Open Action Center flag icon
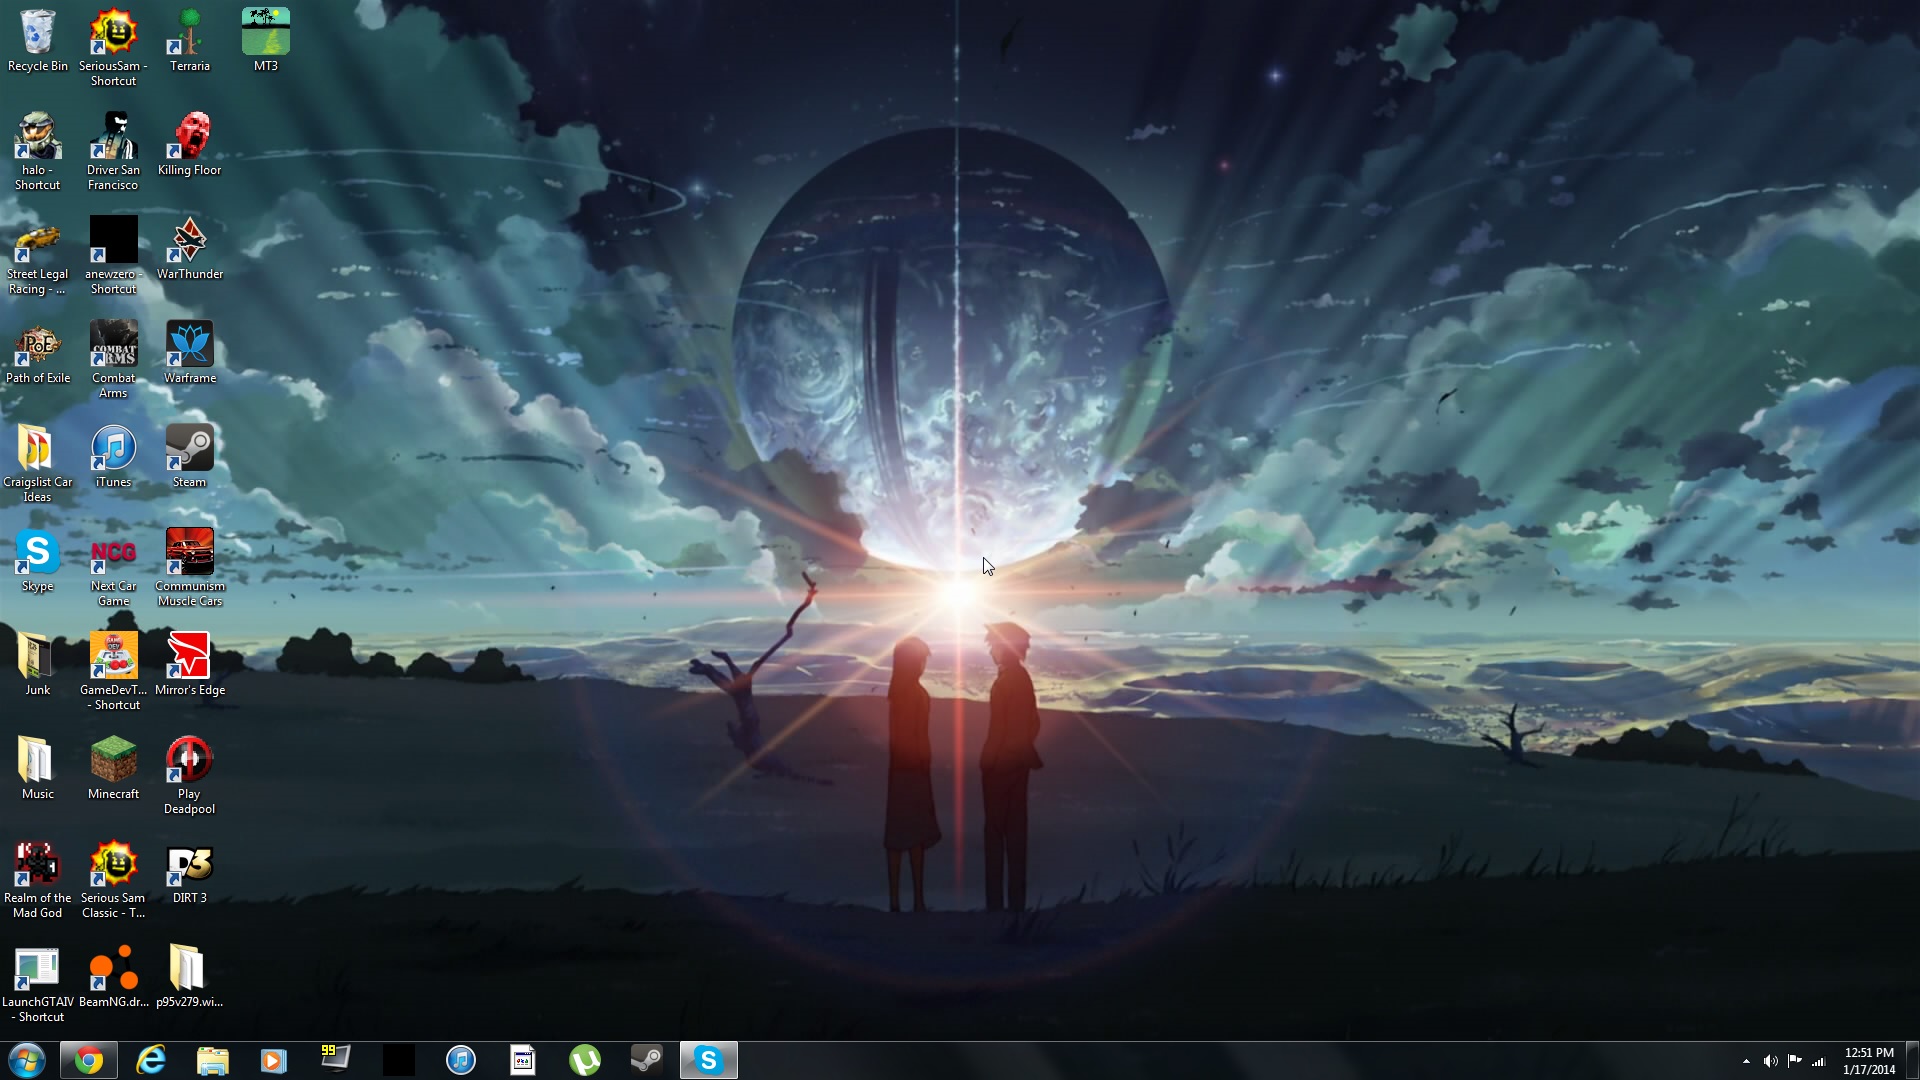Screen dimensions: 1920x1080 pos(1794,1061)
